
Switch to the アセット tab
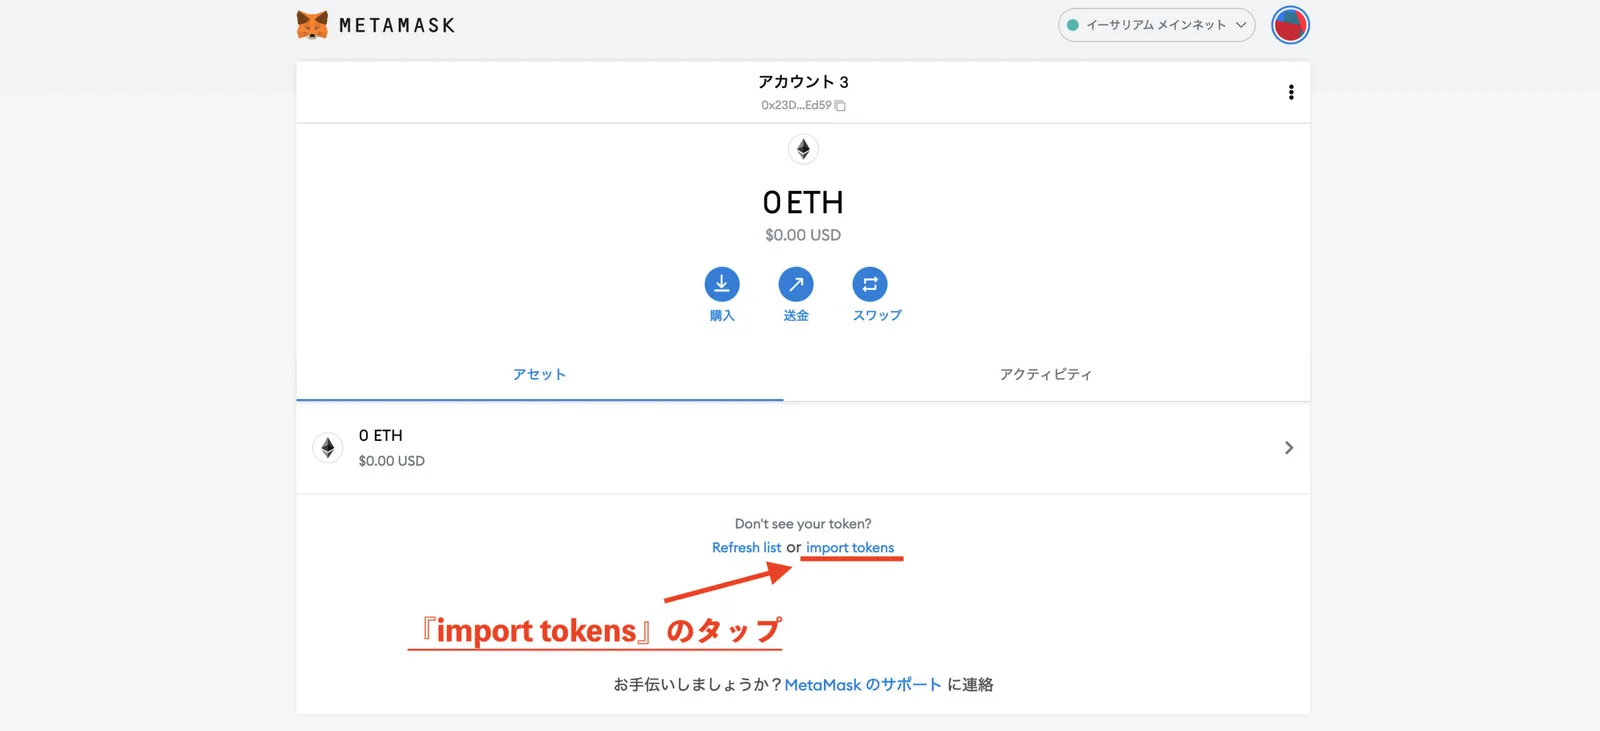click(x=540, y=374)
